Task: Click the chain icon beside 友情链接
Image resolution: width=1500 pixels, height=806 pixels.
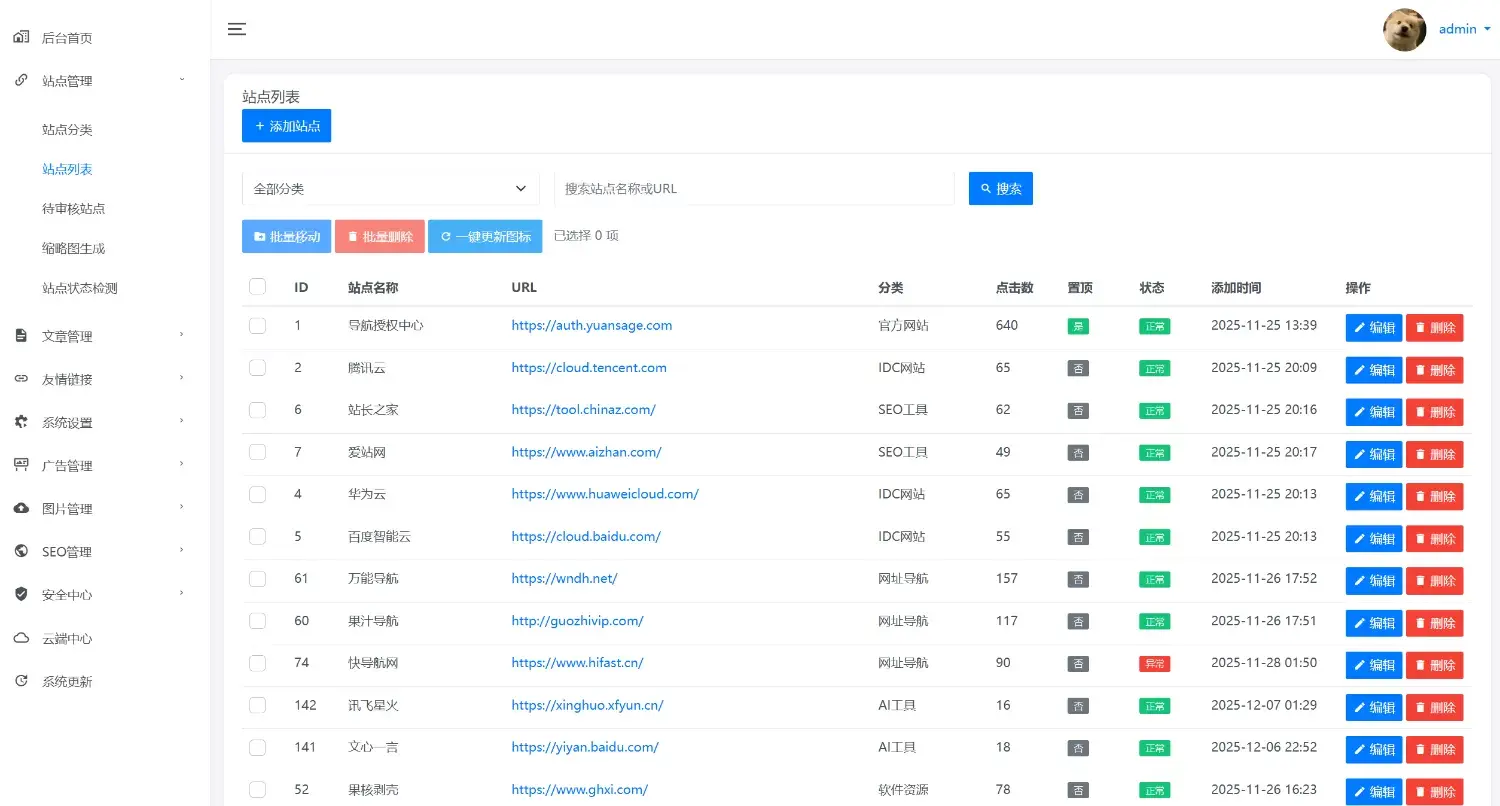Action: [x=21, y=379]
